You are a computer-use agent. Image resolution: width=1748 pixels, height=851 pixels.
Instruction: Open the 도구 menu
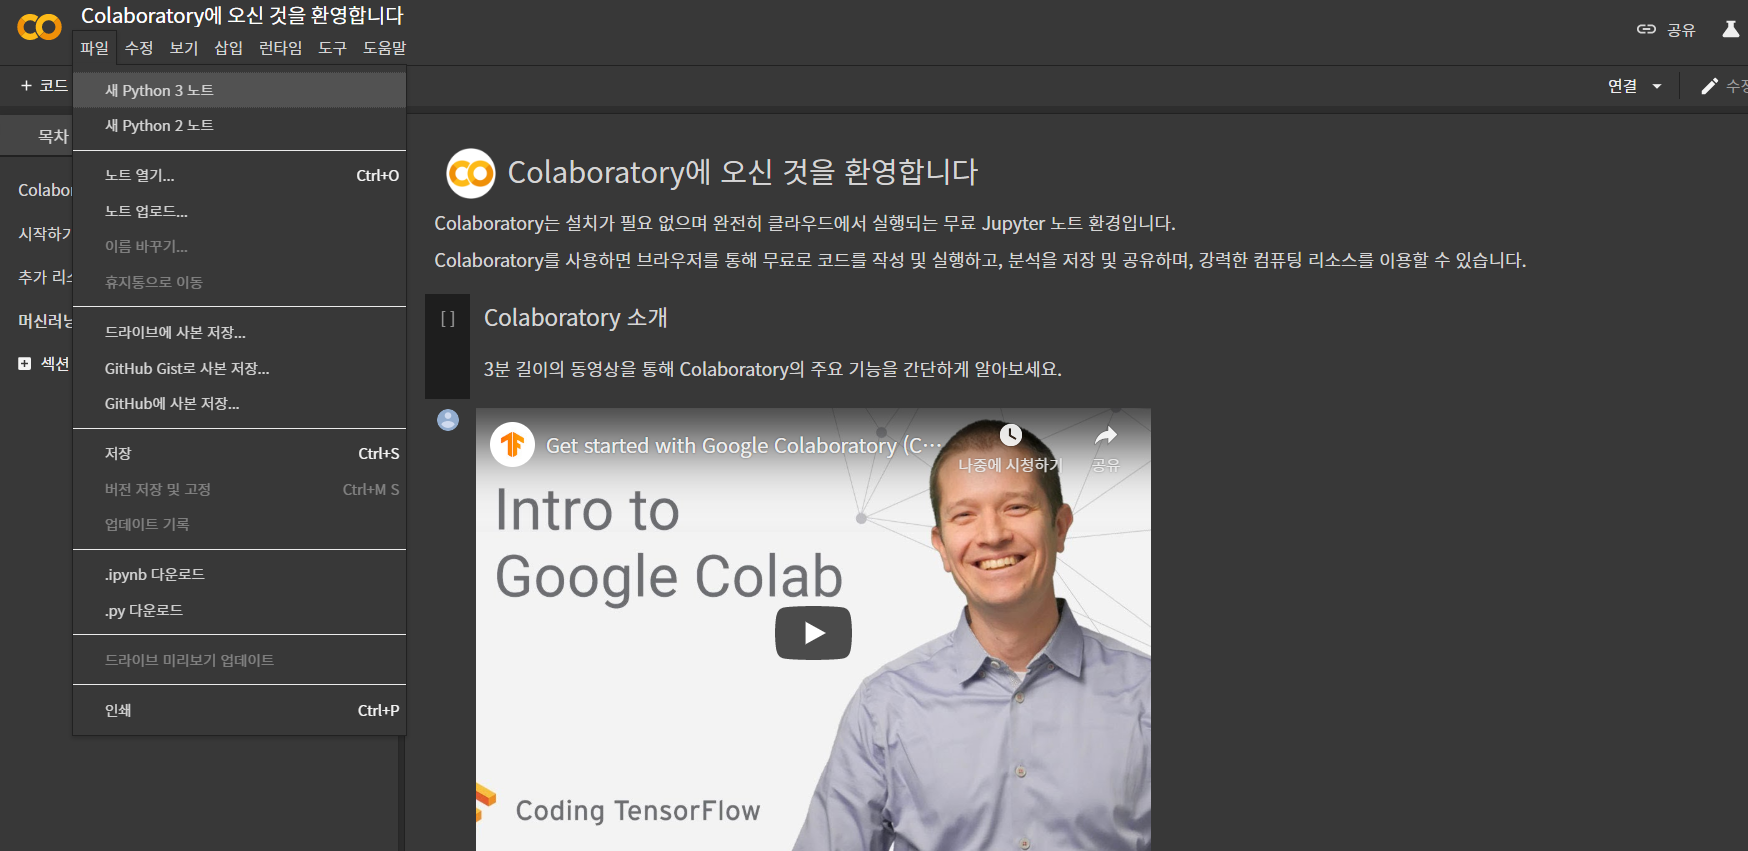click(333, 48)
